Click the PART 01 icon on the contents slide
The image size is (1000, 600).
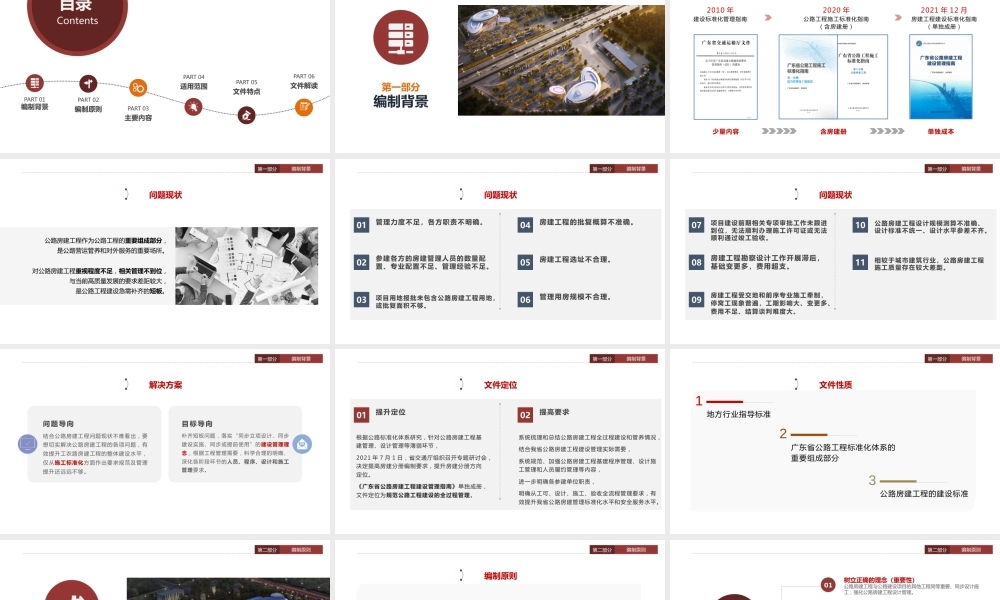coord(34,82)
